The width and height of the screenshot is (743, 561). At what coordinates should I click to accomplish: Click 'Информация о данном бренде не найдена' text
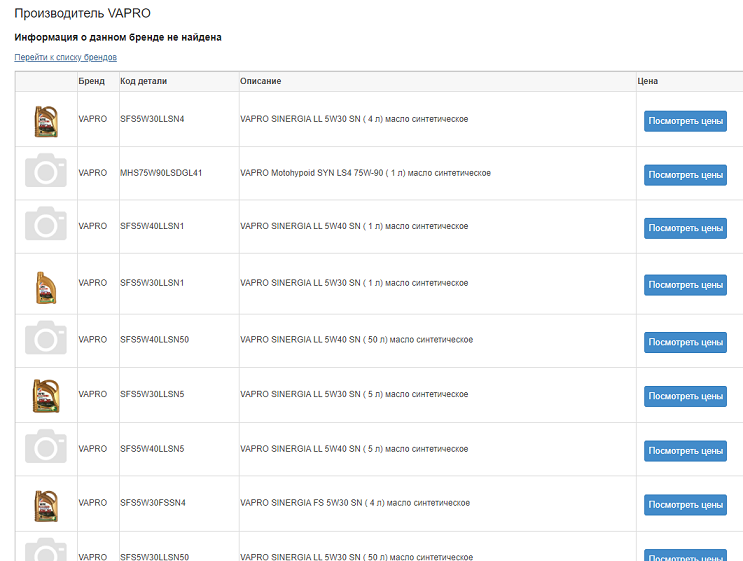[x=118, y=37]
